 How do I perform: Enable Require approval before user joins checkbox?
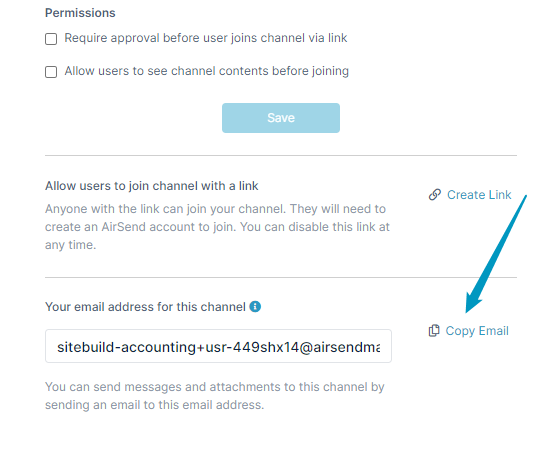51,39
